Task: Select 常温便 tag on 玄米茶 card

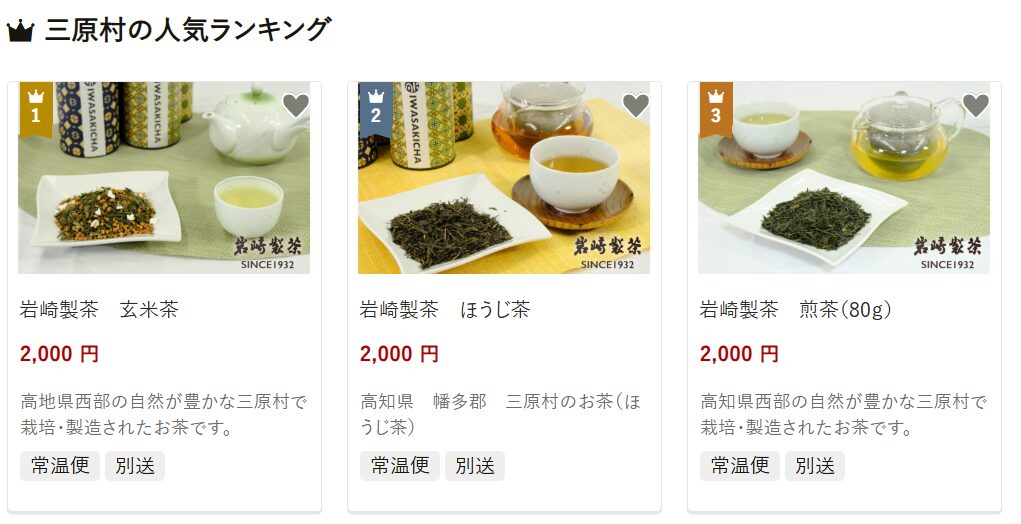Action: pyautogui.click(x=60, y=466)
